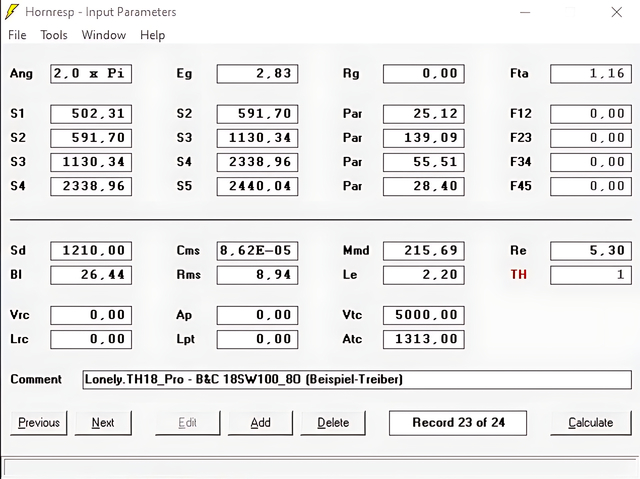
Task: Go to the Next record
Action: (x=103, y=423)
